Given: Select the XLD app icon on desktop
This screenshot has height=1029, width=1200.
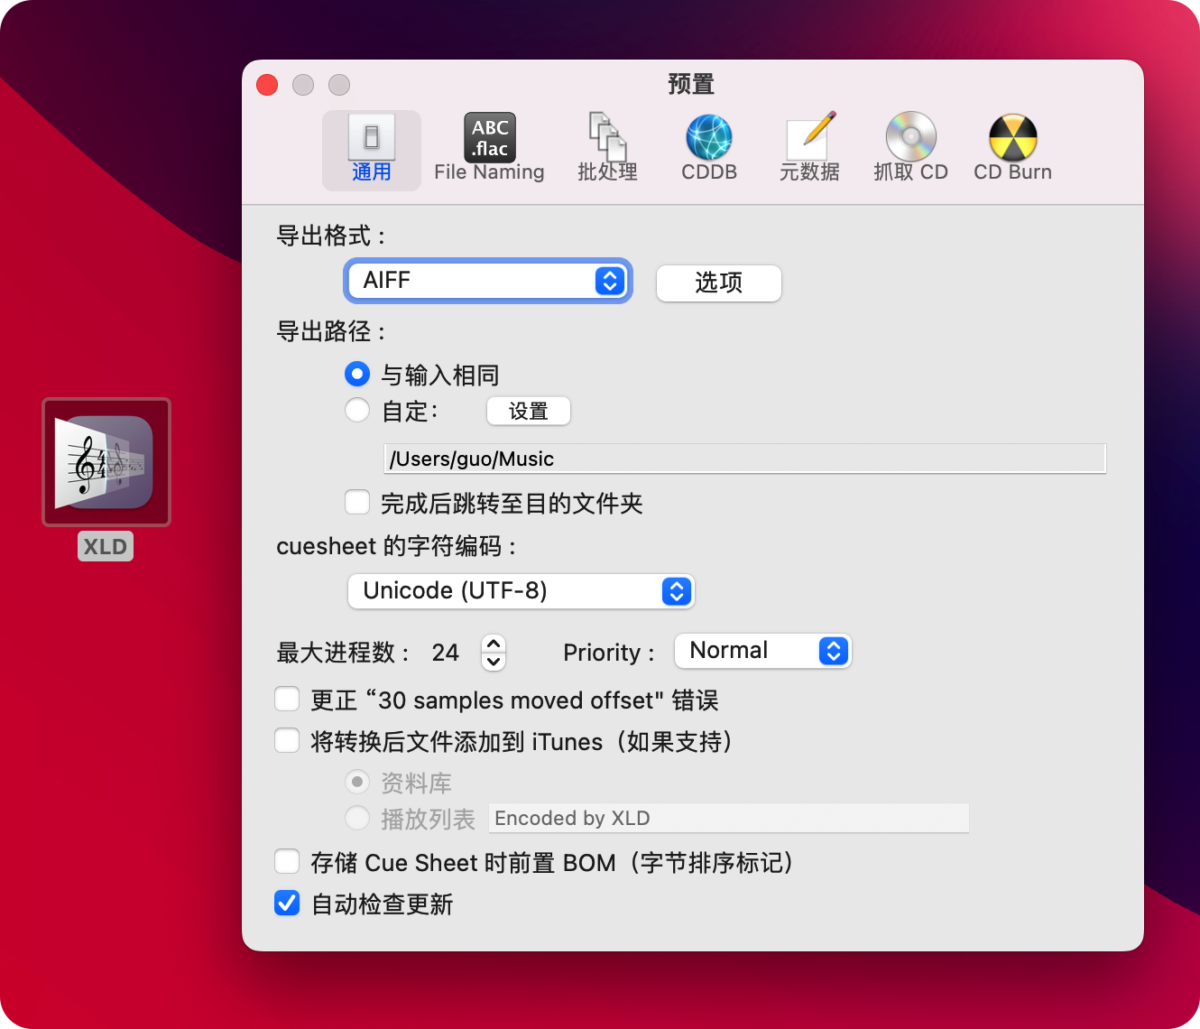Looking at the screenshot, I should click(x=106, y=462).
